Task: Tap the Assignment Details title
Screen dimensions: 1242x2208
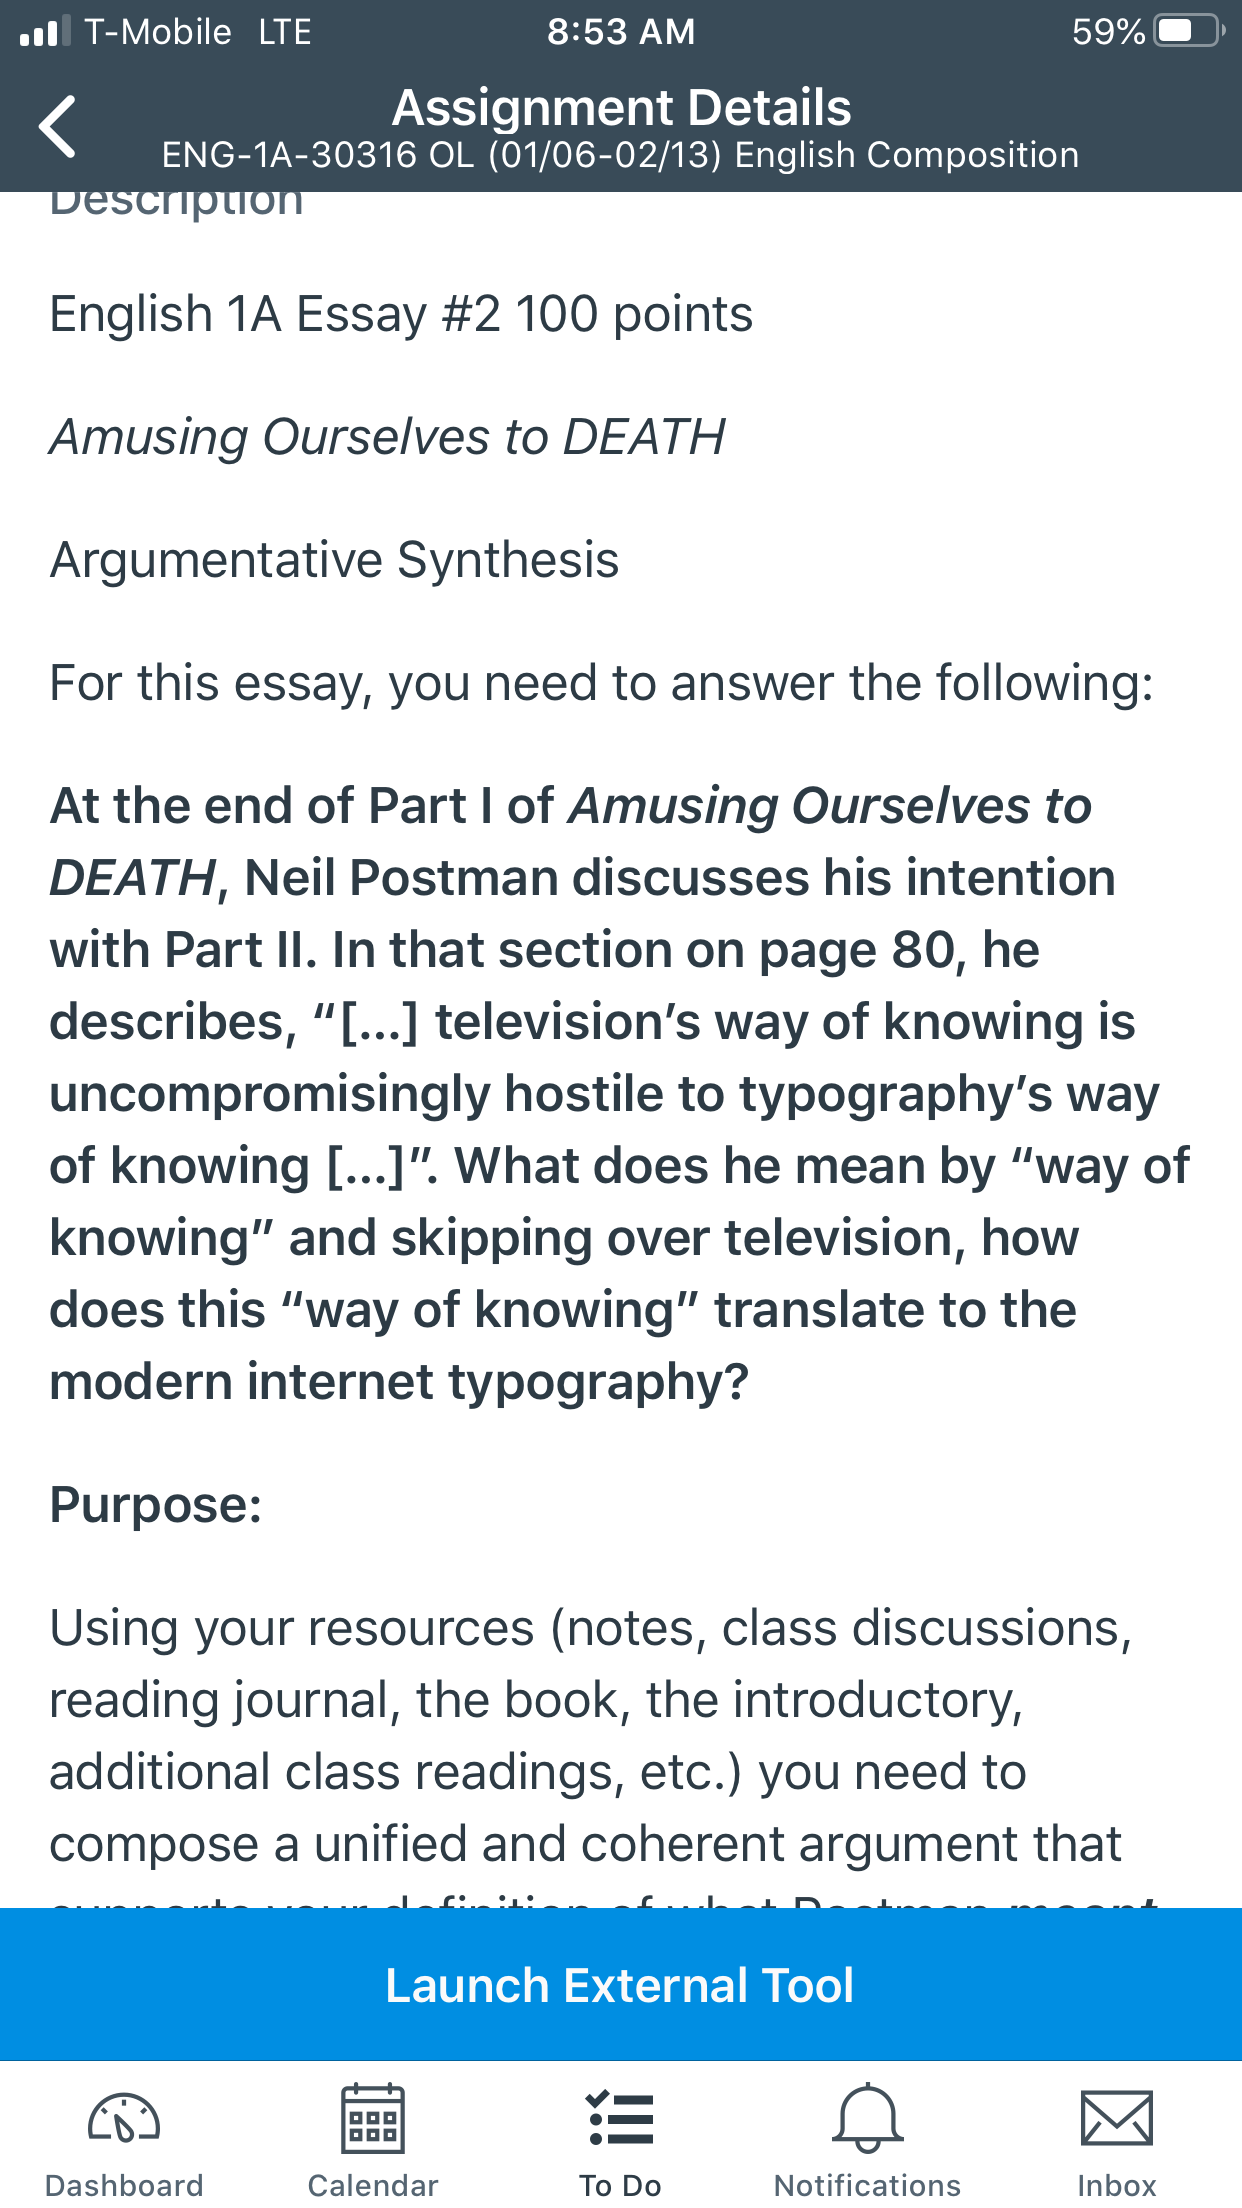Action: tap(621, 107)
